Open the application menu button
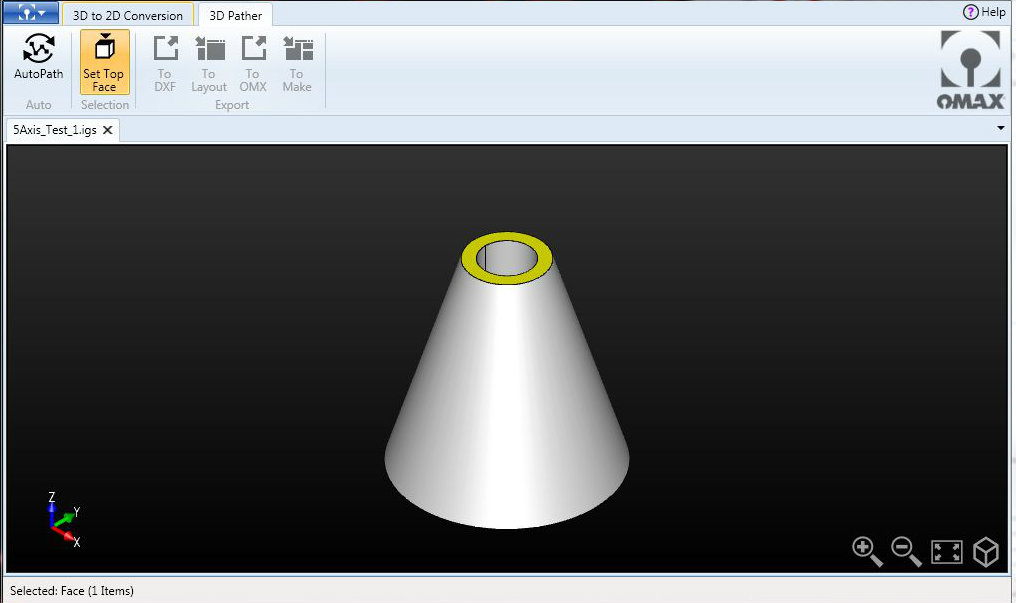This screenshot has width=1016, height=603. click(x=30, y=13)
